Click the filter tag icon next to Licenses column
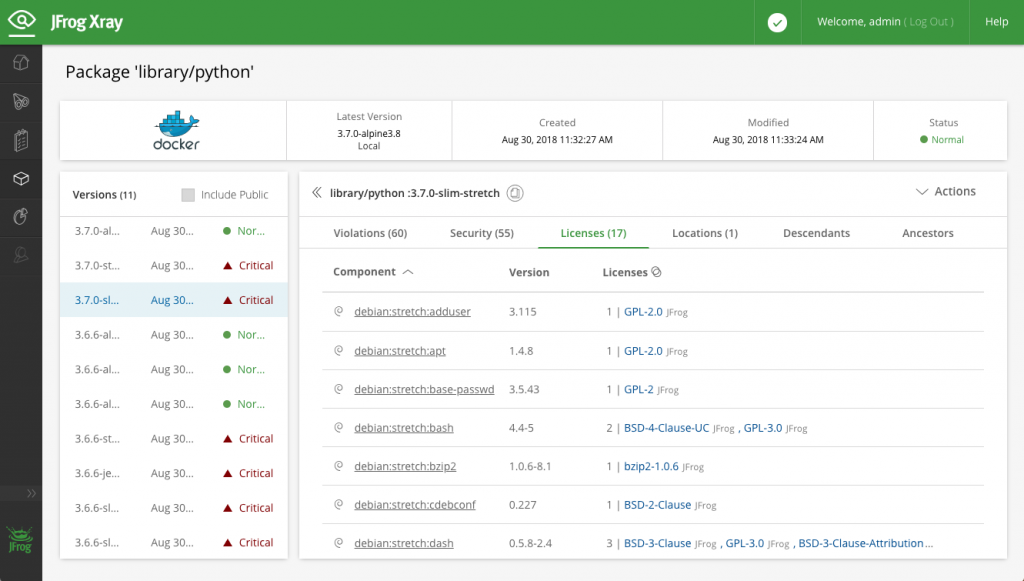 tap(655, 271)
